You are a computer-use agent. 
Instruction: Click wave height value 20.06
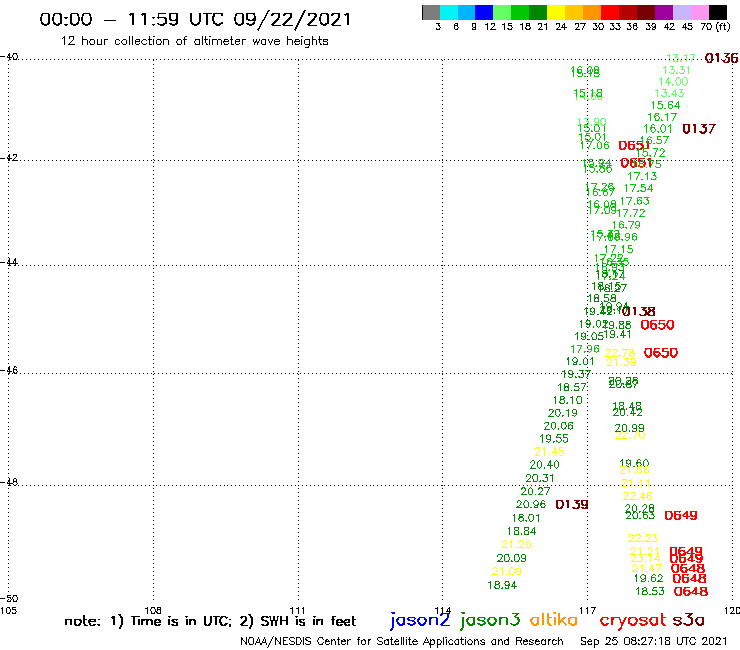coord(558,426)
